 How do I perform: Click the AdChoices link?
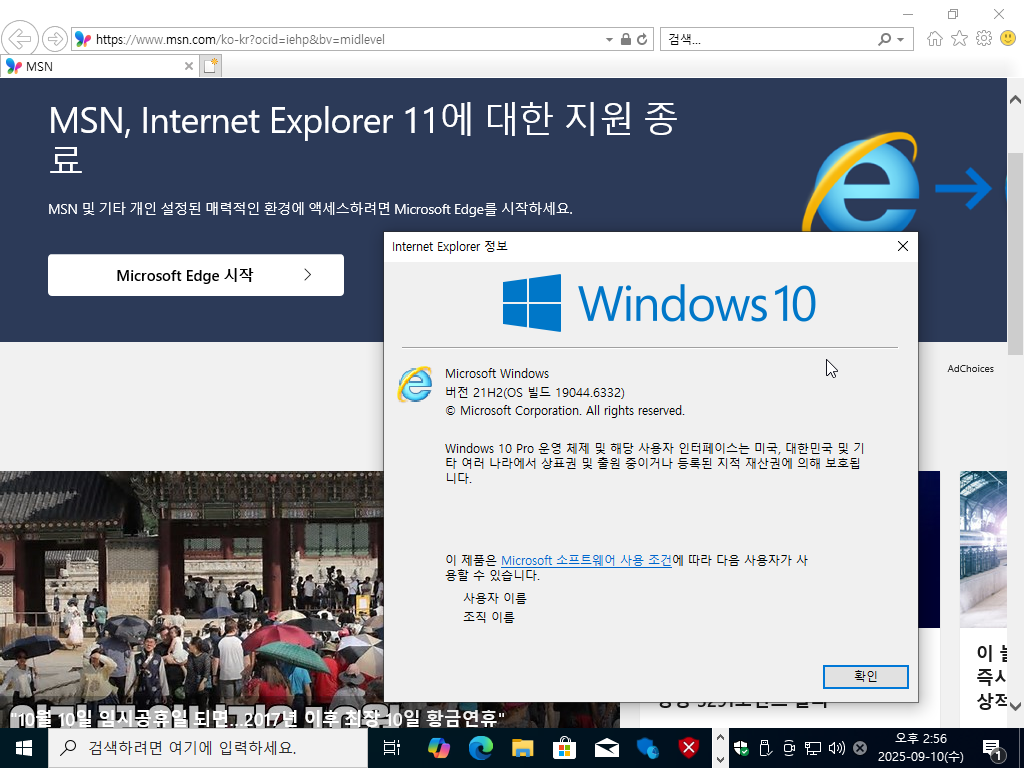pyautogui.click(x=970, y=369)
